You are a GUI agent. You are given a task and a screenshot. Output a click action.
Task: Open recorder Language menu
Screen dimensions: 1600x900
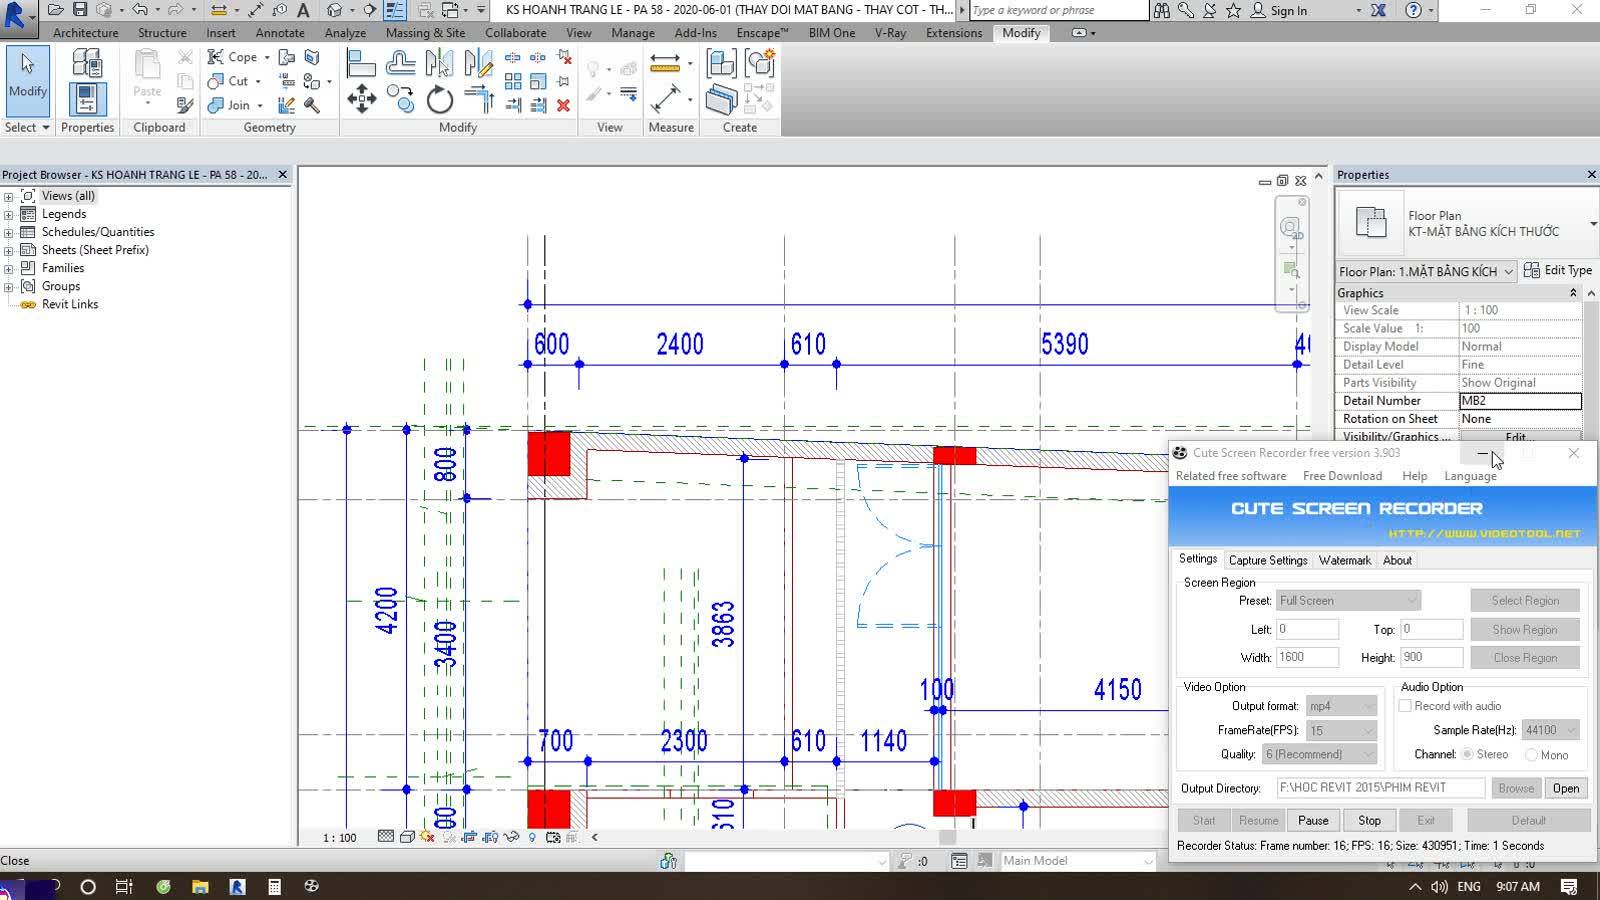[1470, 476]
